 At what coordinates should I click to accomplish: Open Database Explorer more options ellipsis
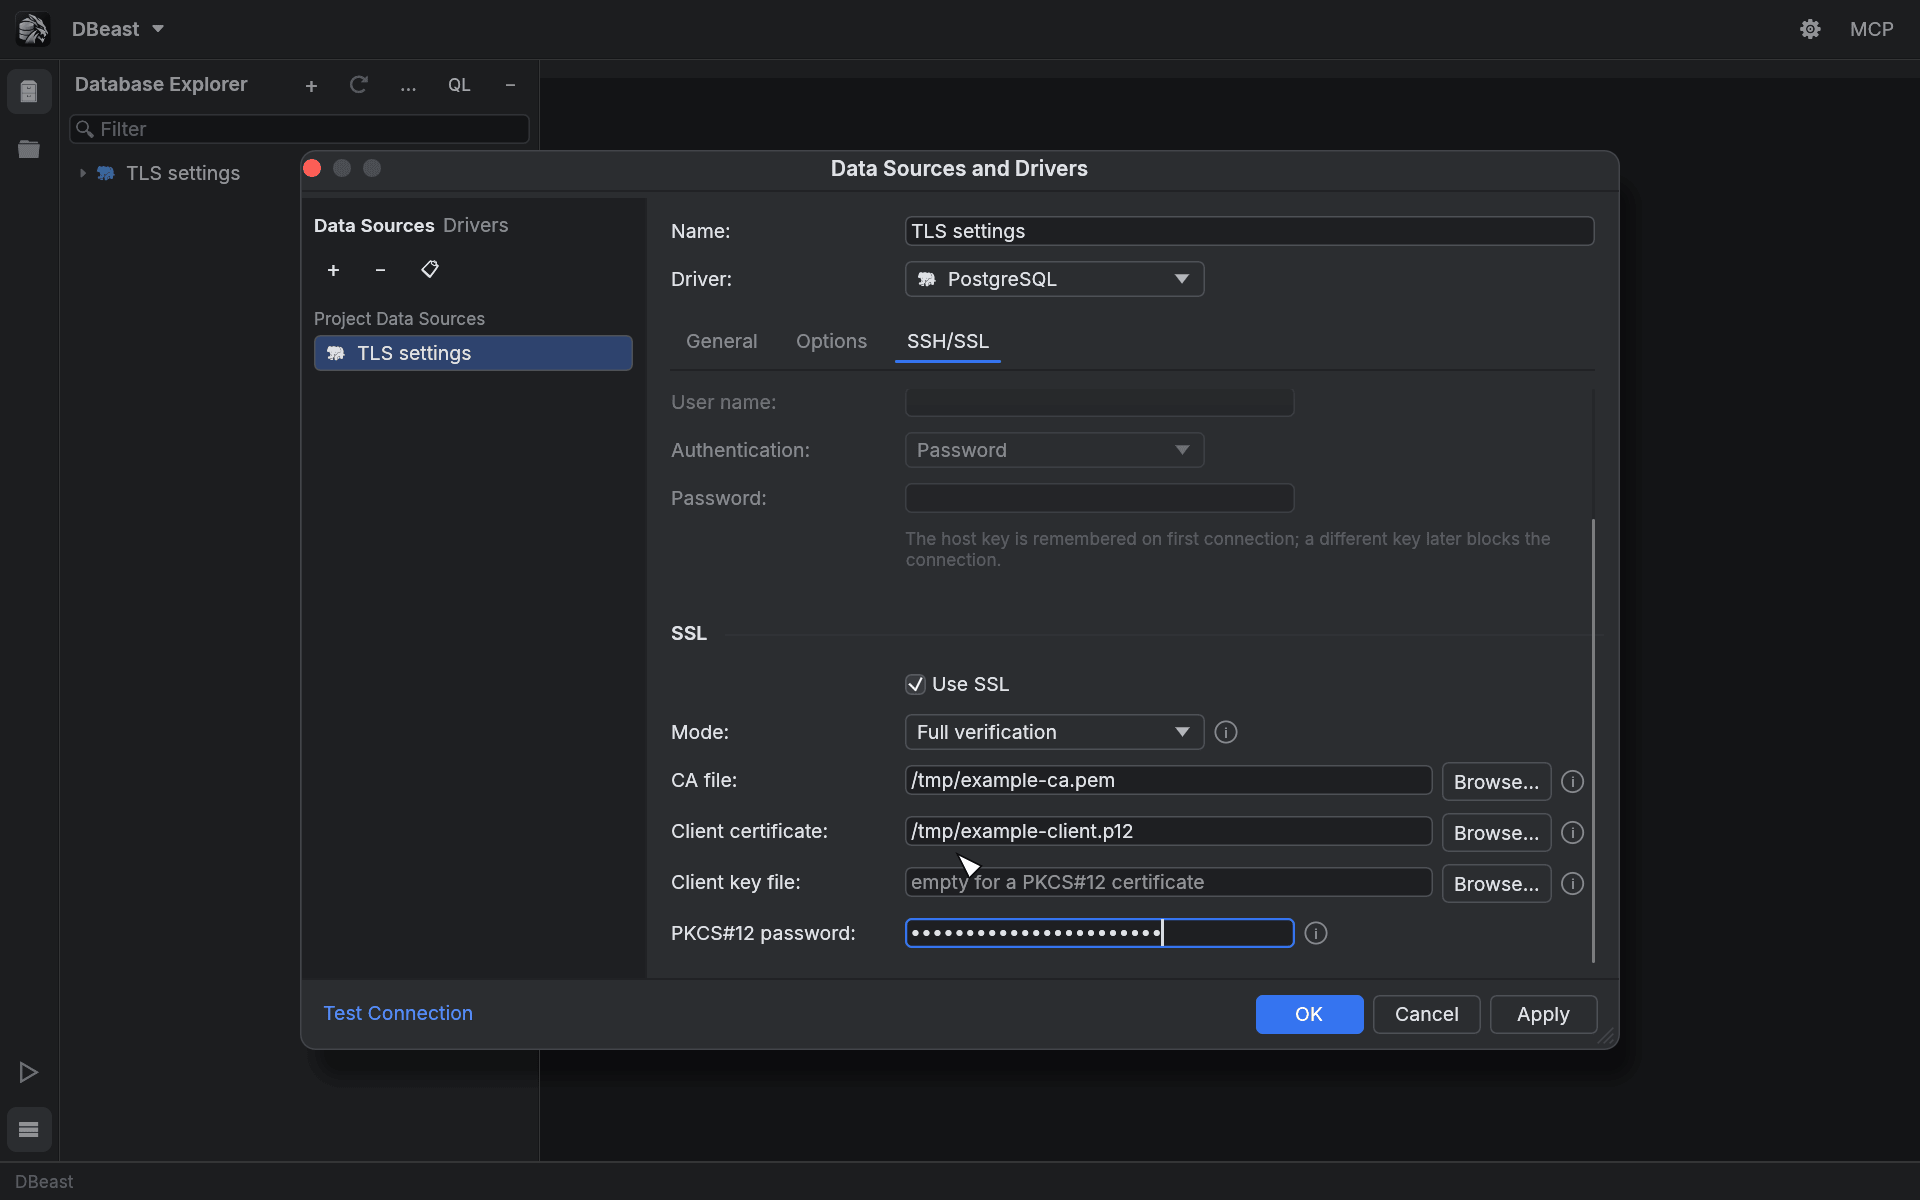point(408,86)
